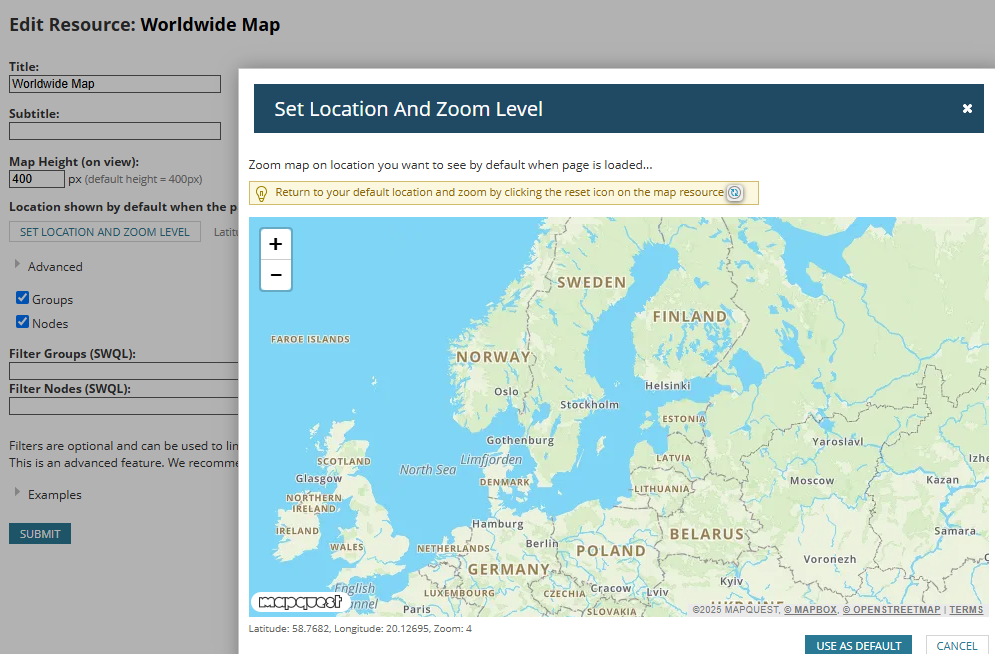This screenshot has width=995, height=654.
Task: Click the Belarus label on the map
Action: pyautogui.click(x=707, y=534)
